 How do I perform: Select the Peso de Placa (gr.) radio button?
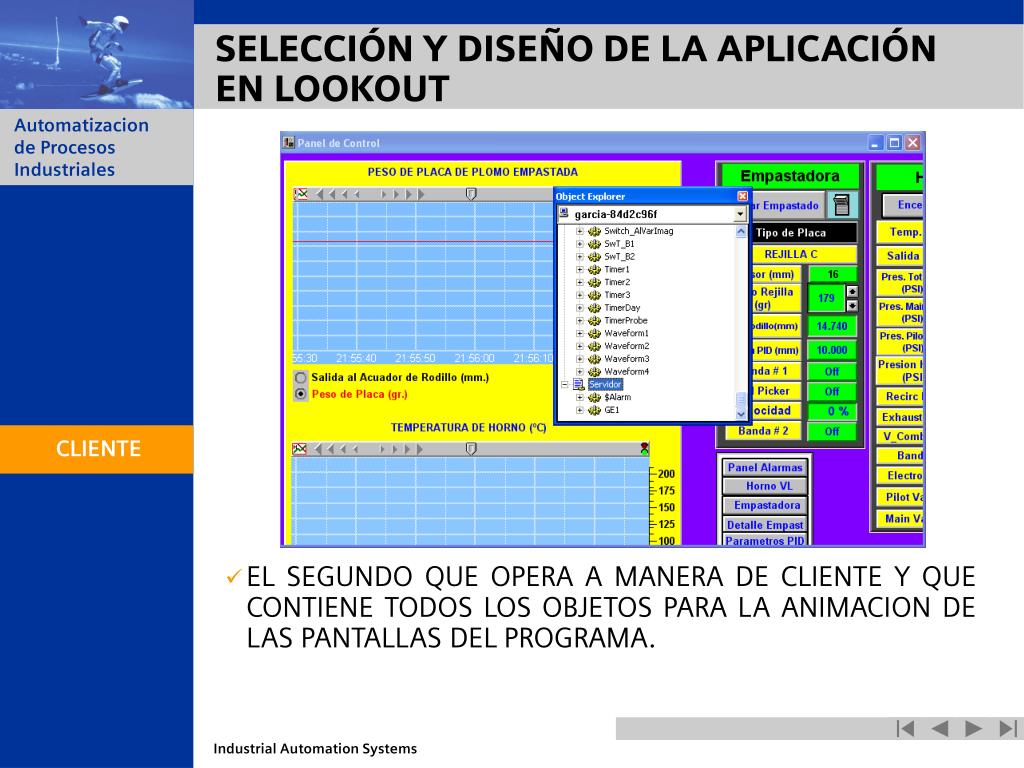point(300,394)
